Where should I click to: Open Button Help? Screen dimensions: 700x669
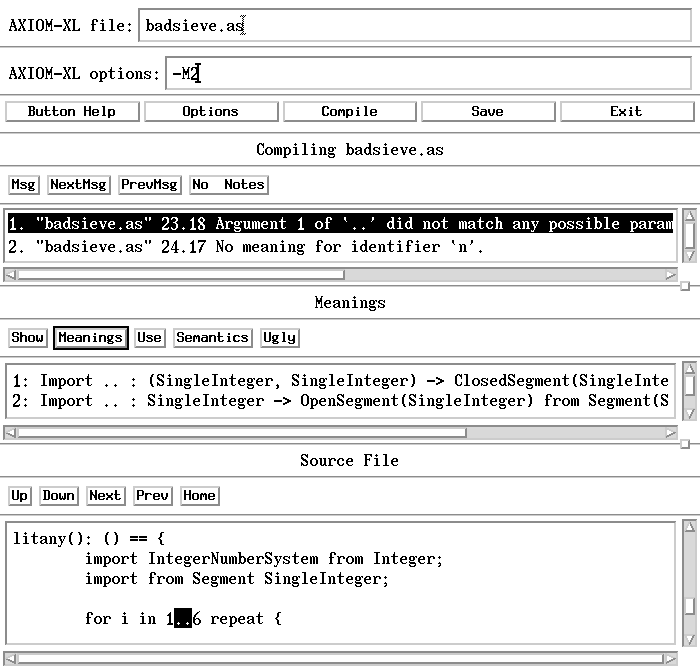pyautogui.click(x=72, y=111)
